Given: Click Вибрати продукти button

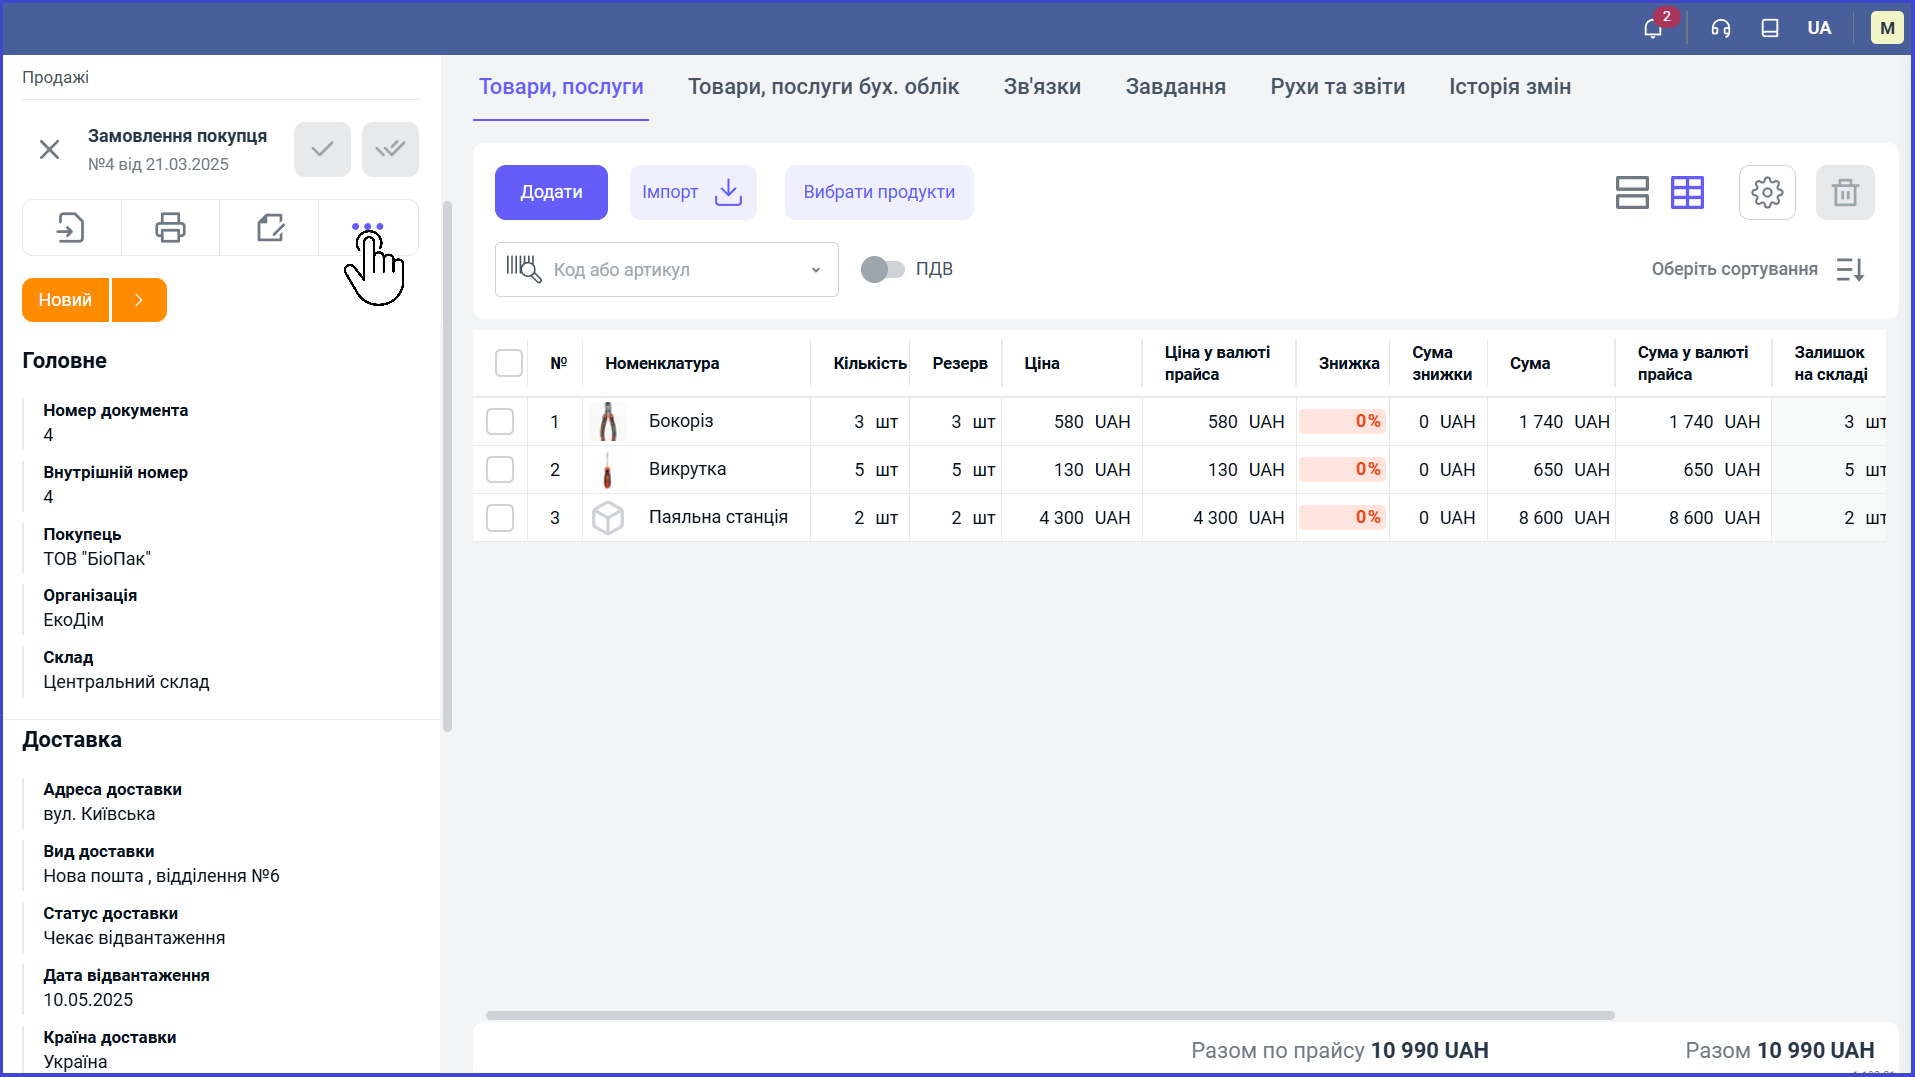Looking at the screenshot, I should pyautogui.click(x=879, y=192).
